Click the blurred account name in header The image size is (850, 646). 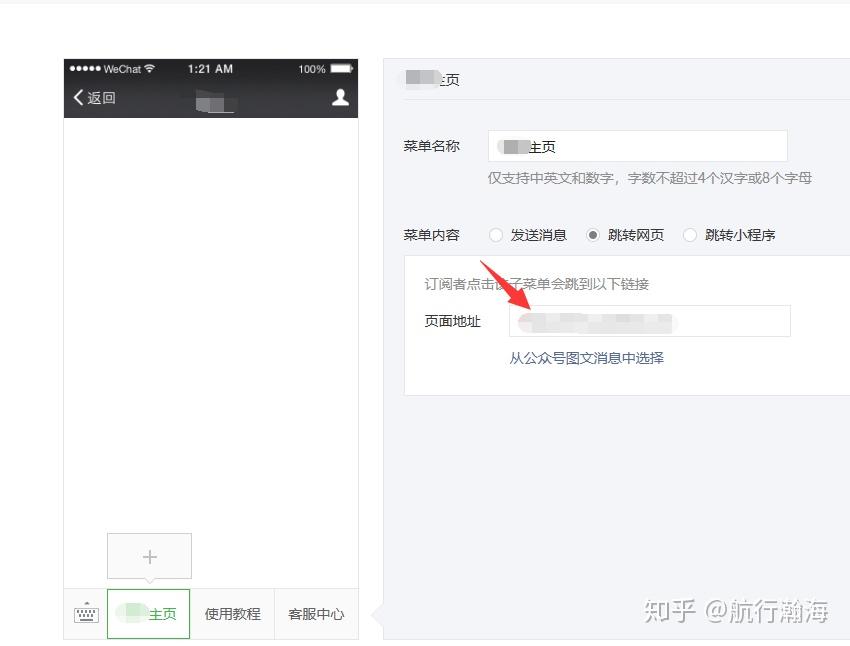coord(215,101)
